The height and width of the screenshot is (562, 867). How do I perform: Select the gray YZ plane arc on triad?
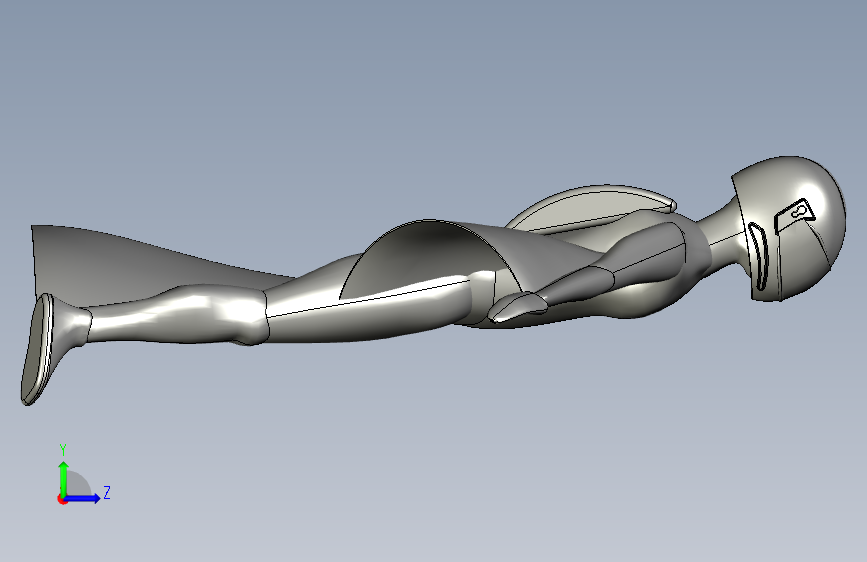coord(78,484)
